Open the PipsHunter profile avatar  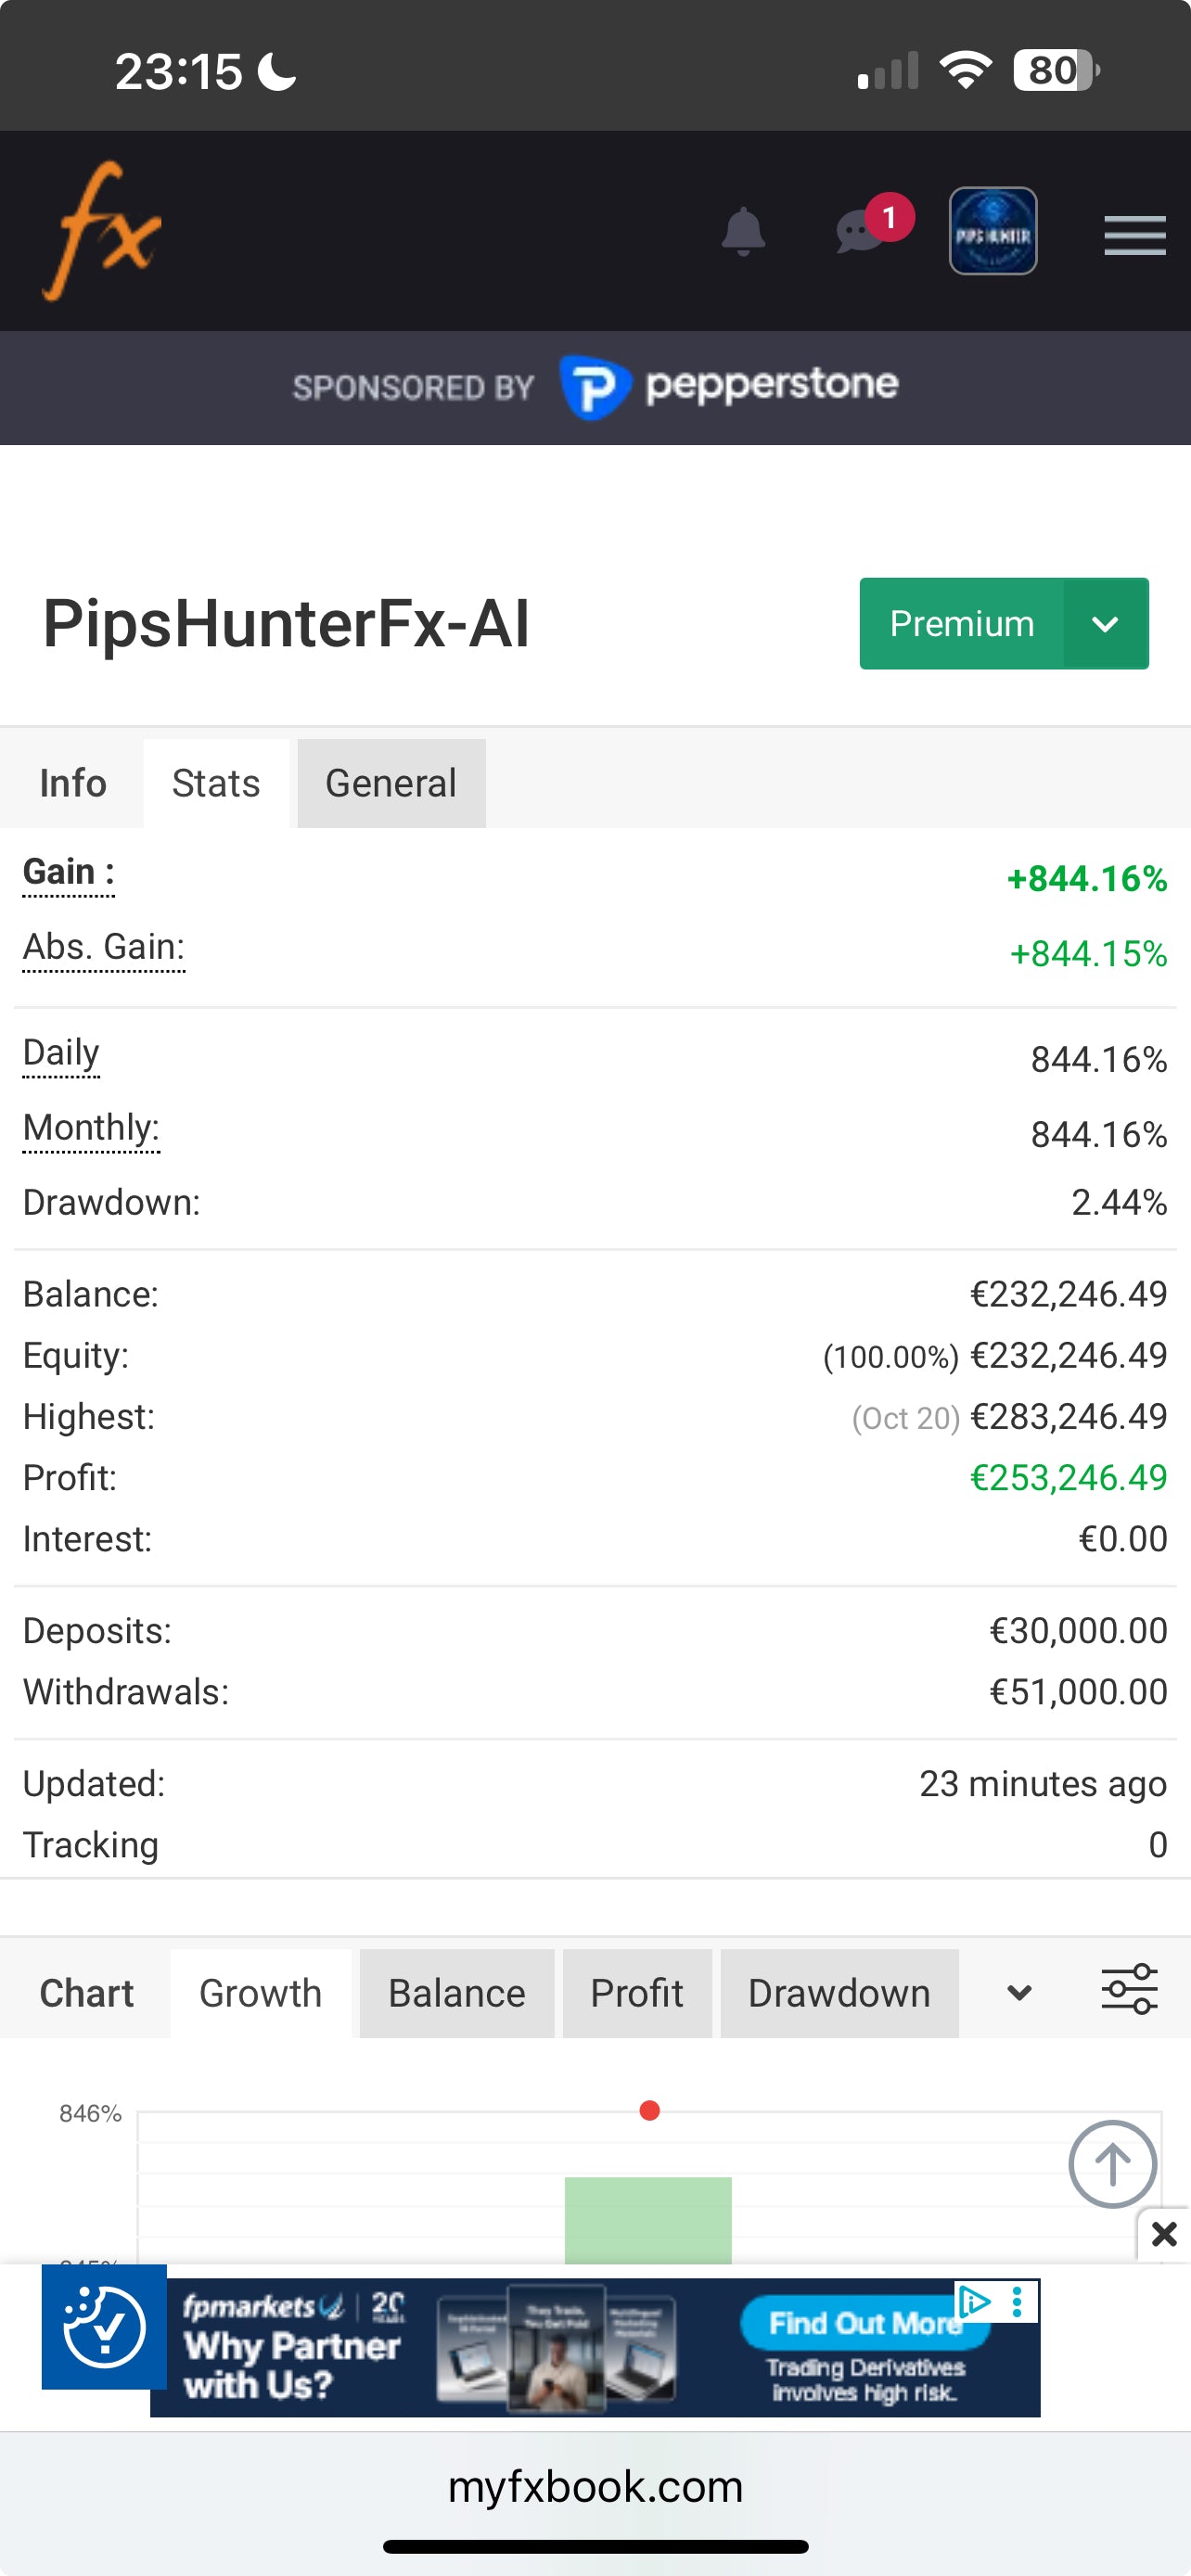pyautogui.click(x=992, y=231)
